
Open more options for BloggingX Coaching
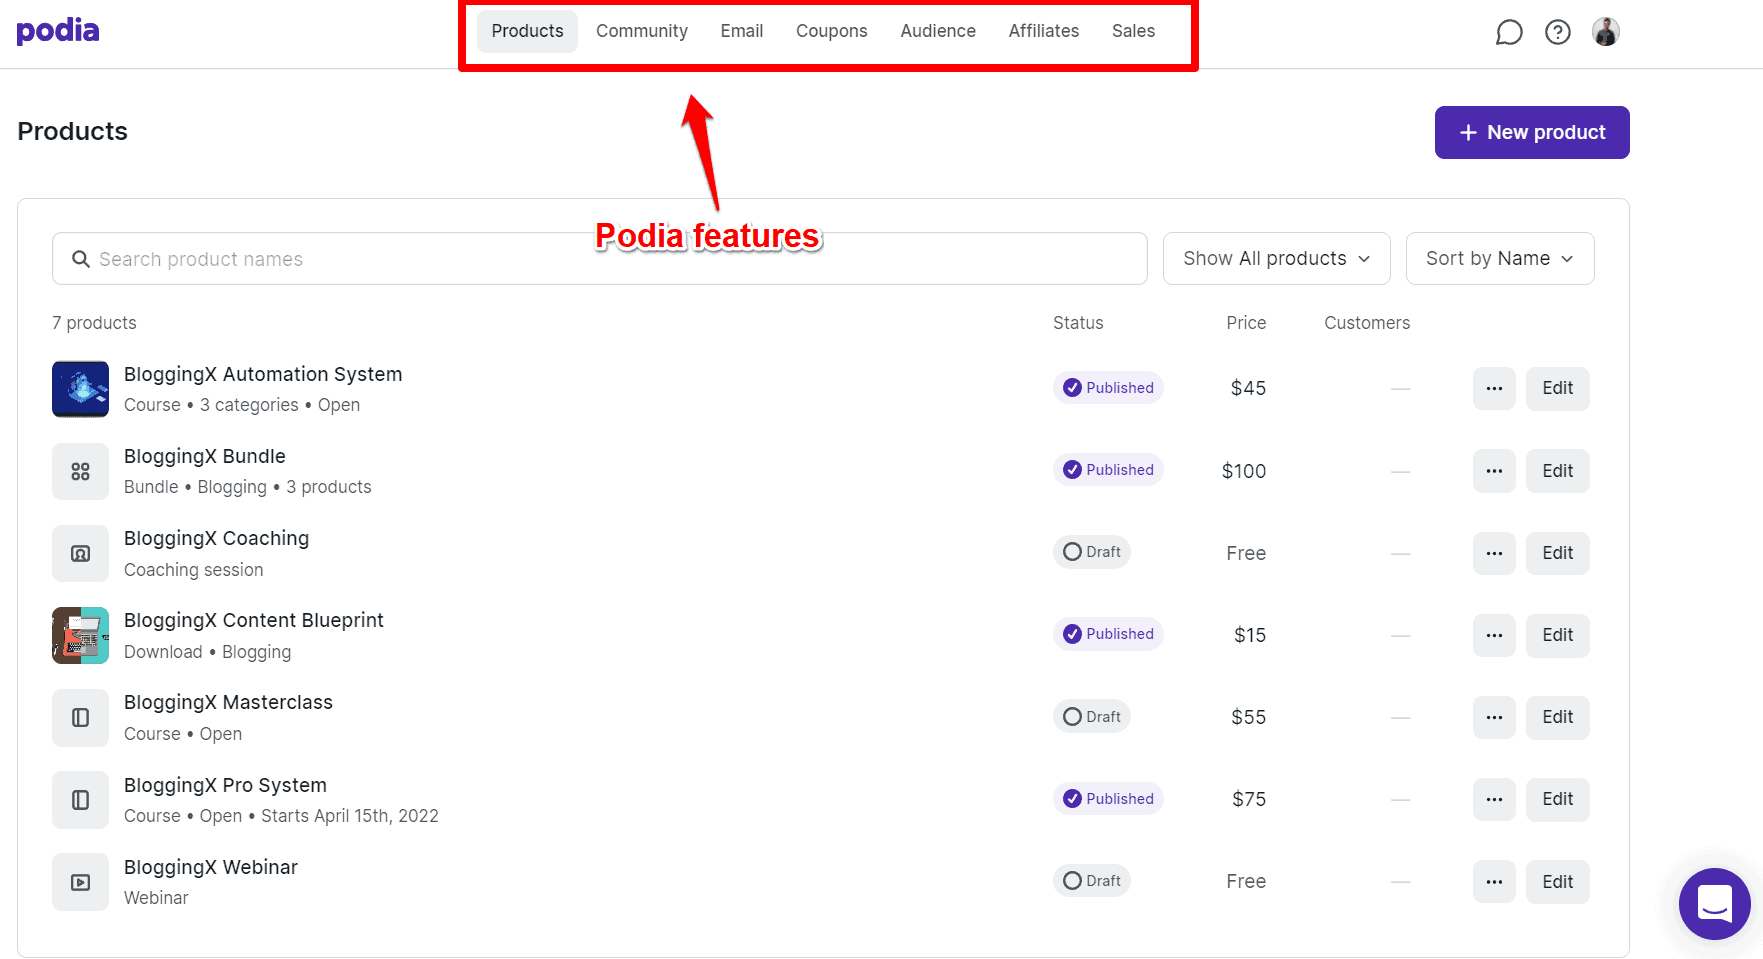point(1494,553)
